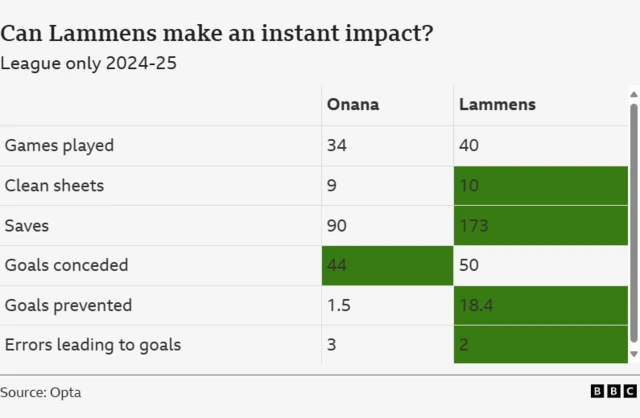Select the Onana column header
Image resolution: width=640 pixels, height=418 pixels.
pyautogui.click(x=352, y=104)
